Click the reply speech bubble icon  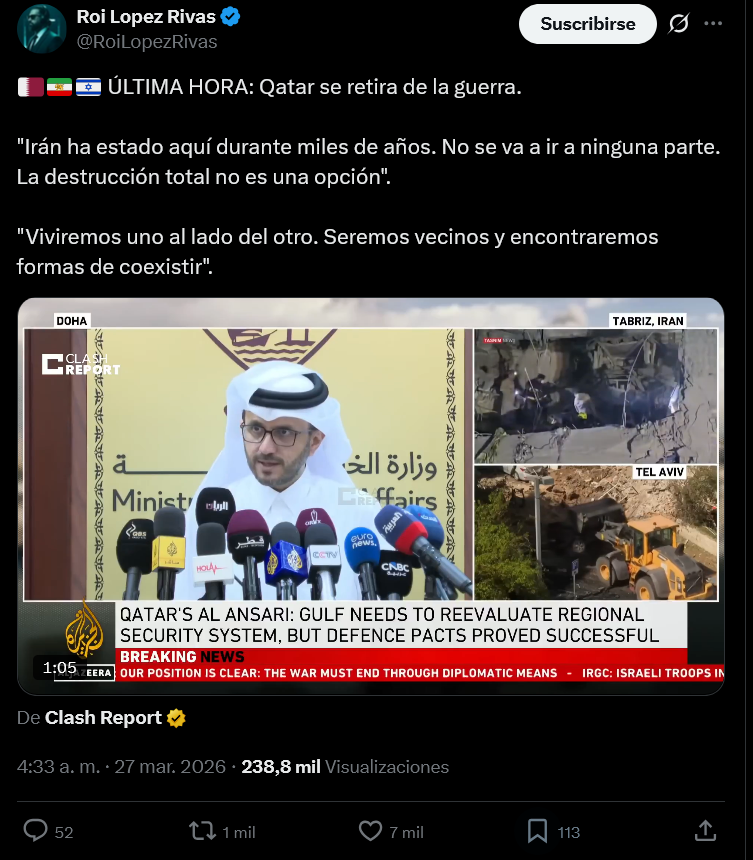(x=35, y=830)
